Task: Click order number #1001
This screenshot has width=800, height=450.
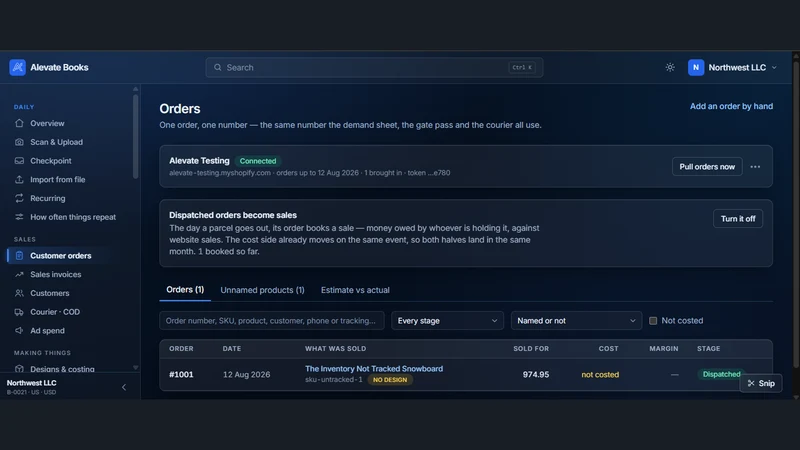Action: (181, 374)
